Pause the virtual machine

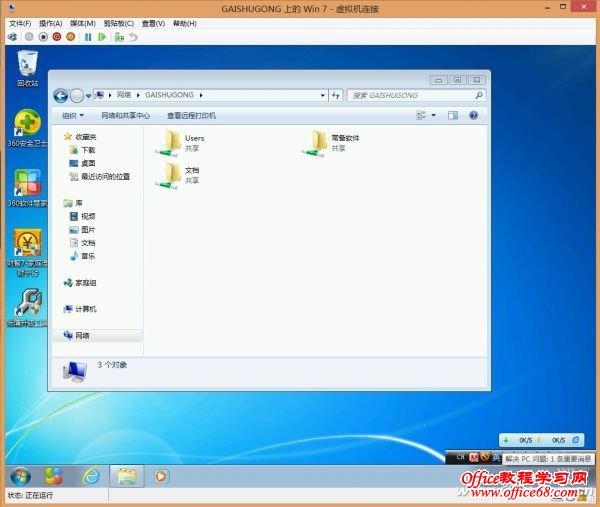tap(88, 37)
